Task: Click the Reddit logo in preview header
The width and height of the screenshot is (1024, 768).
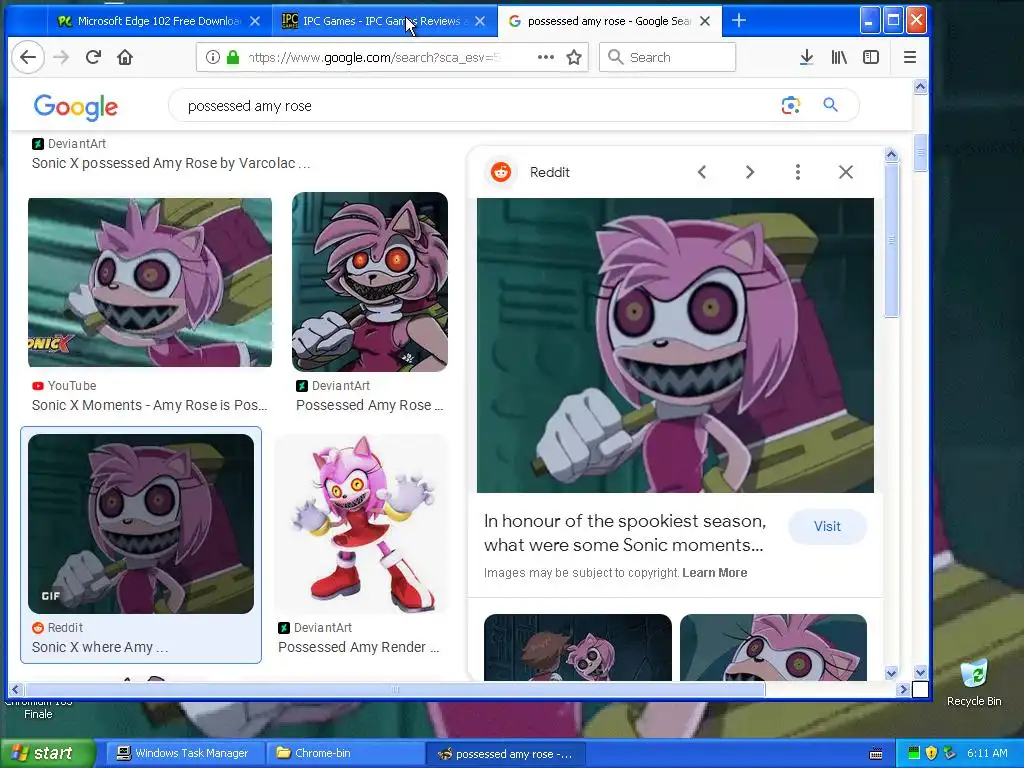Action: [x=501, y=172]
